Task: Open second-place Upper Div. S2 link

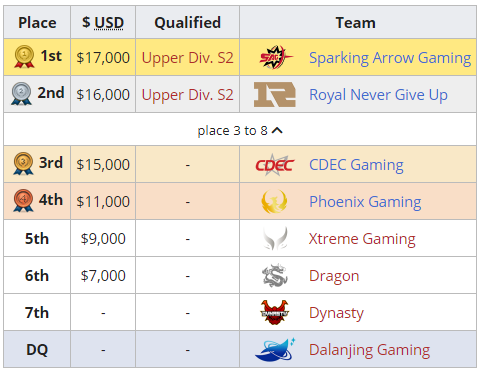Action: [x=188, y=95]
